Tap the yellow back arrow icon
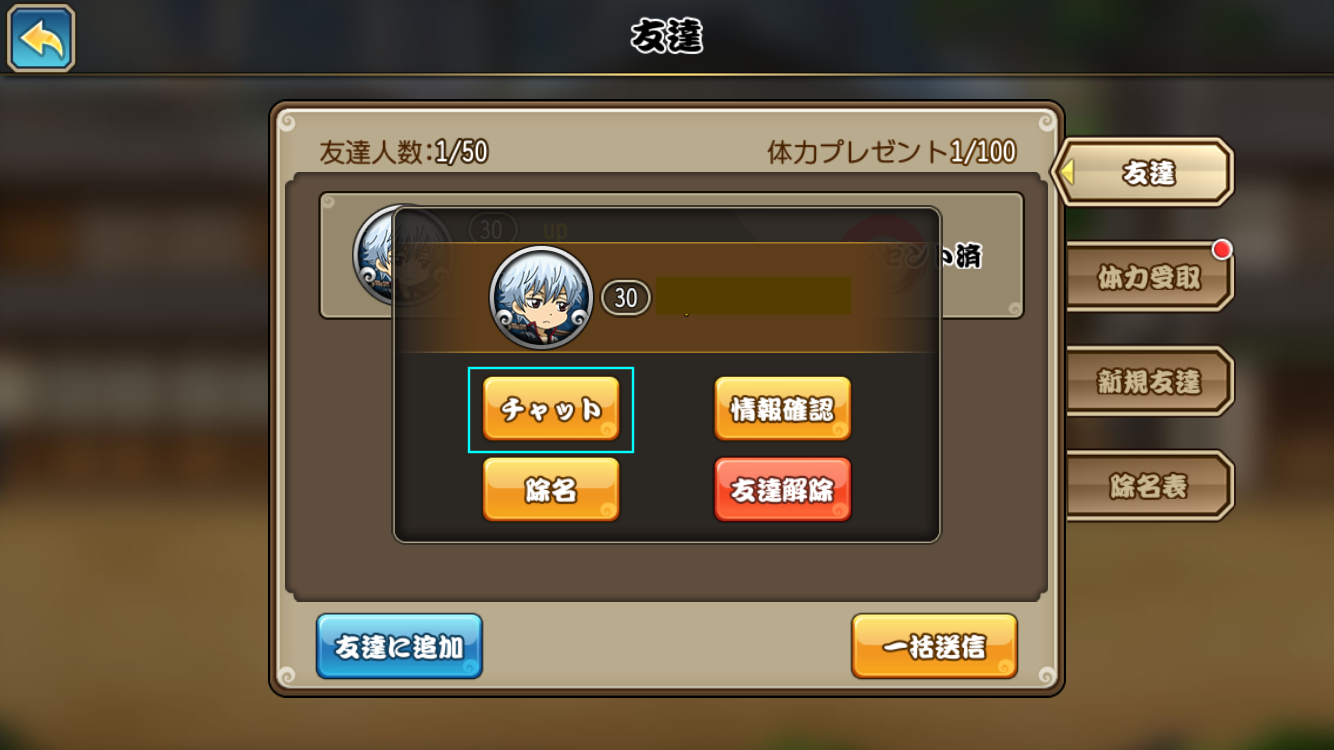Viewport: 1334px width, 750px height. coord(41,39)
